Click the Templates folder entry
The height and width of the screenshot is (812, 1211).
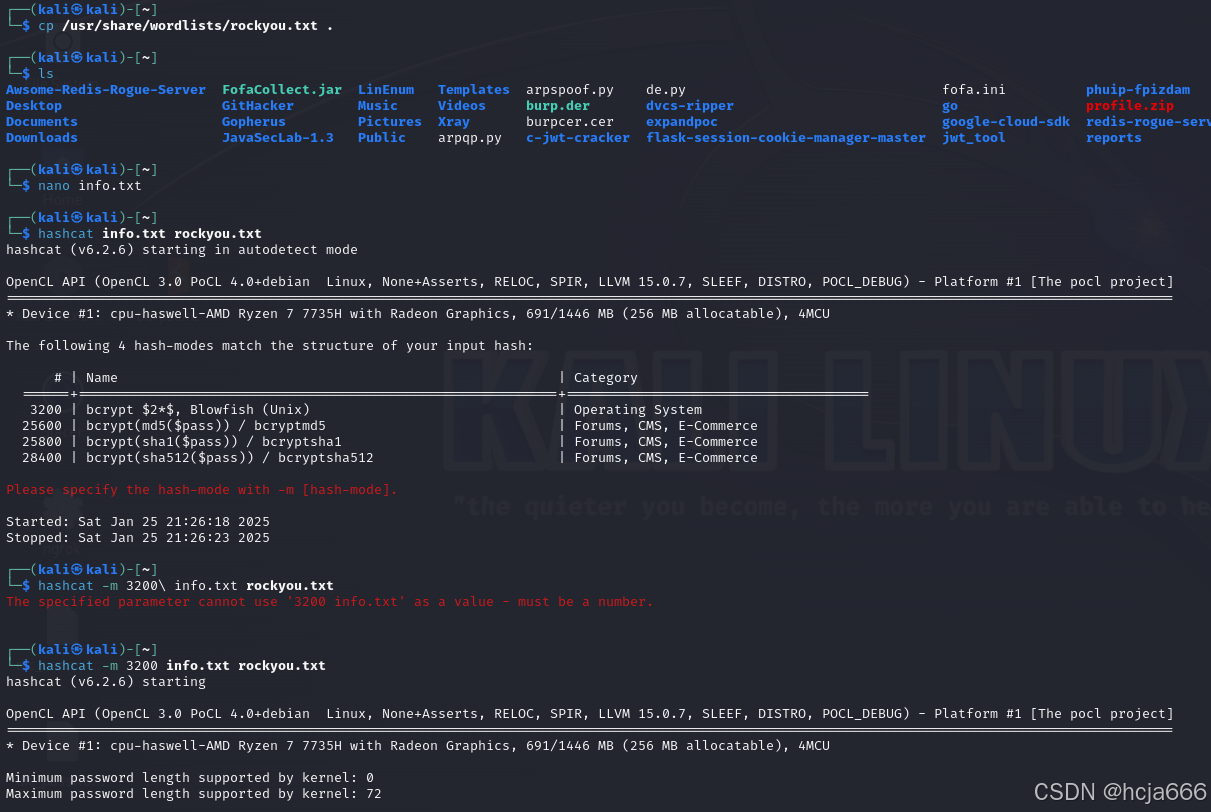(x=474, y=90)
